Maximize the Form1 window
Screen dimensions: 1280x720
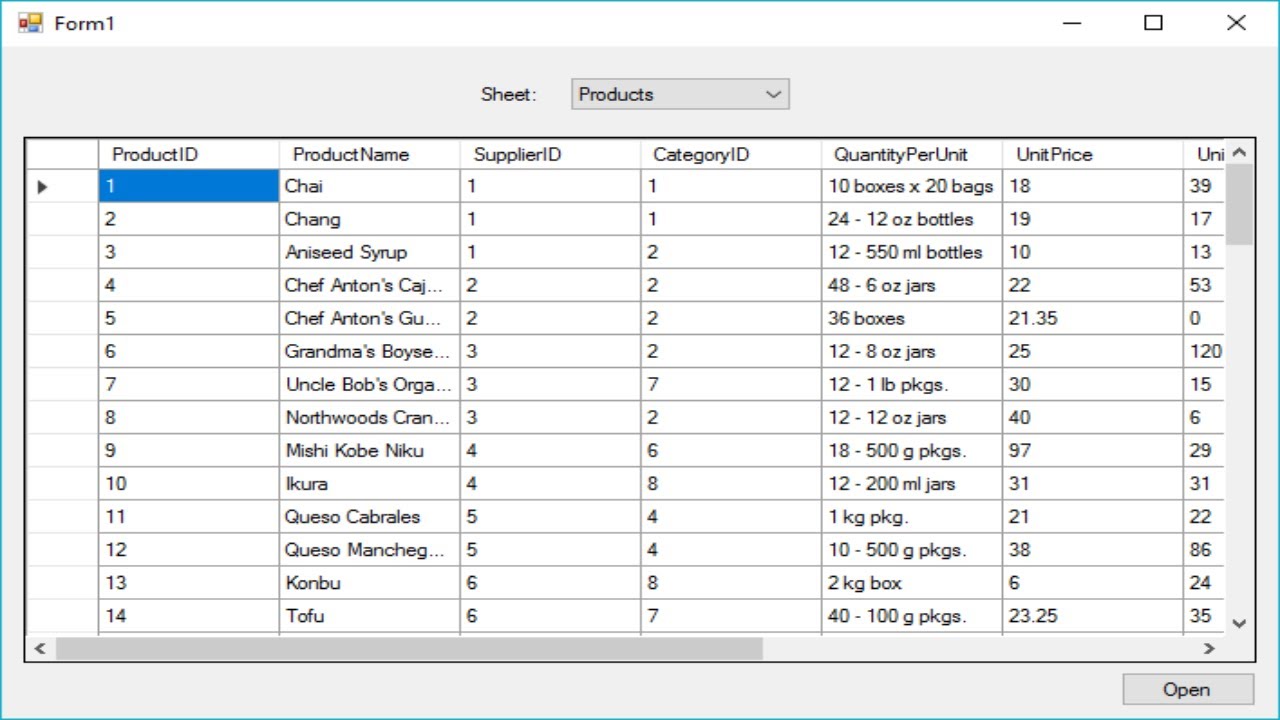pos(1153,23)
